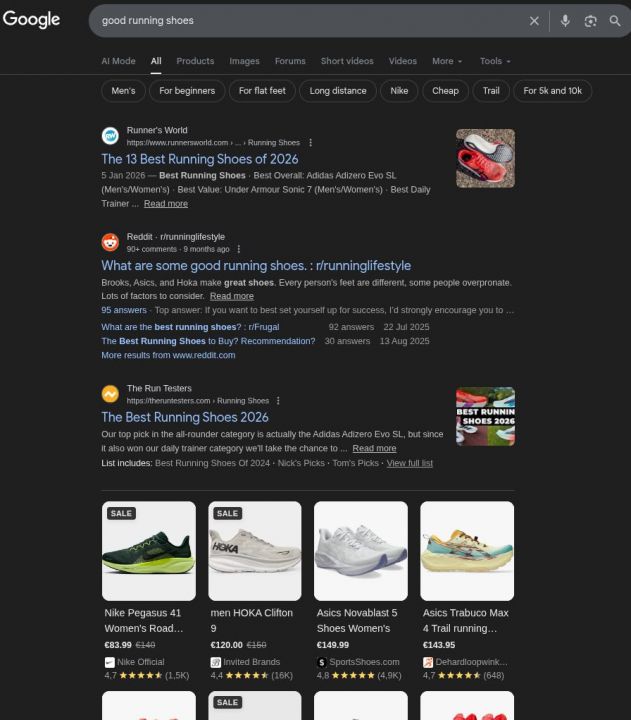Click Invited Brands store logo icon
The height and width of the screenshot is (720, 631).
tap(215, 662)
